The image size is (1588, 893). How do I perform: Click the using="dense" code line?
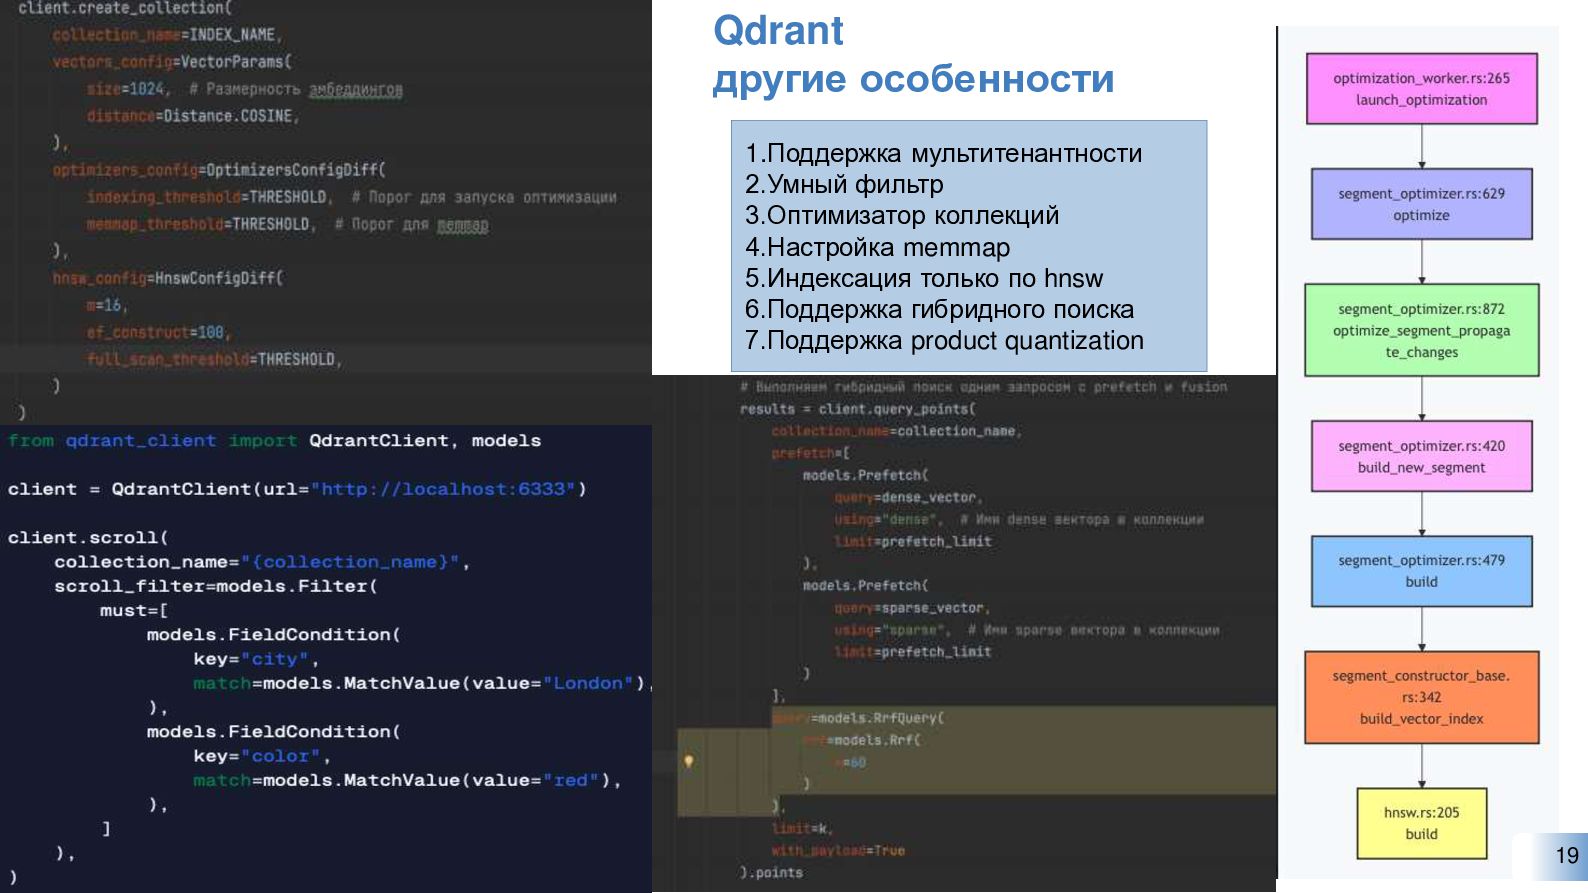coord(889,519)
